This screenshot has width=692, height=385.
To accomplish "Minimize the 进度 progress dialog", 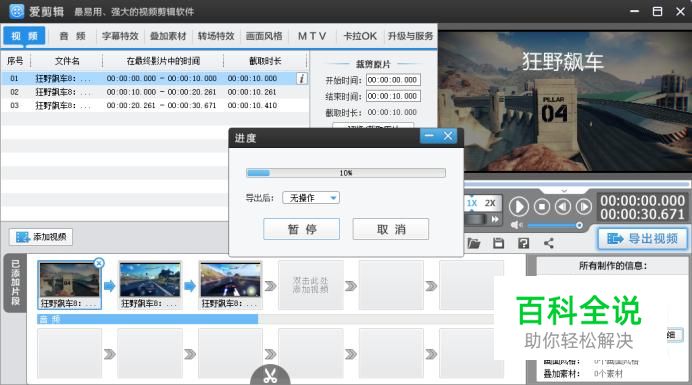I will [429, 136].
